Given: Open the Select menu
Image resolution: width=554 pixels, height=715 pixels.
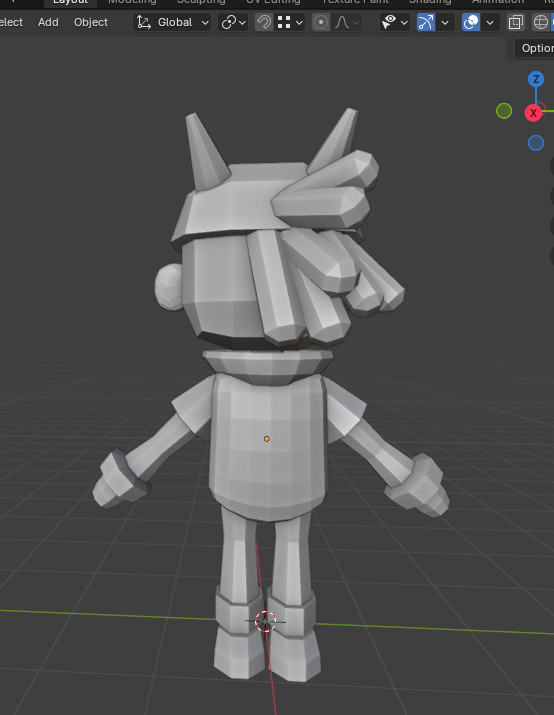Looking at the screenshot, I should coord(11,22).
